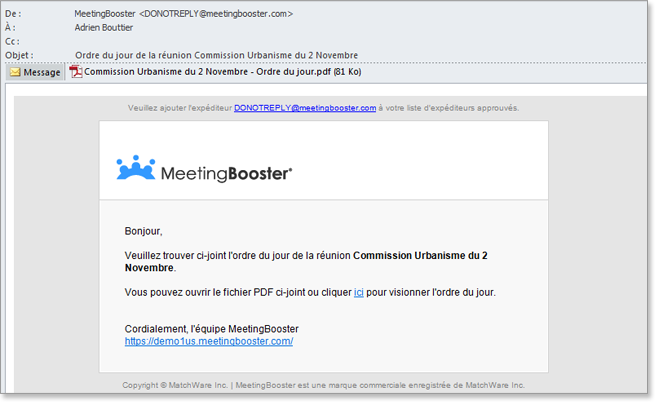Click the "ici" link to view the agenda
663x410 pixels.
[x=359, y=292]
